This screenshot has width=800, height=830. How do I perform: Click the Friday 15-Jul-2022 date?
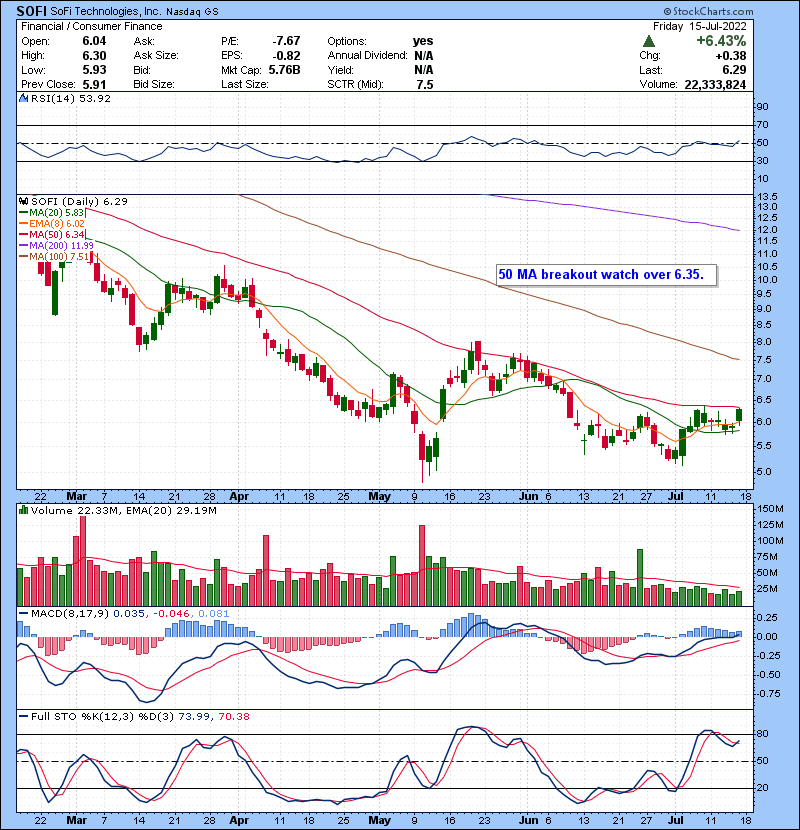click(x=699, y=26)
